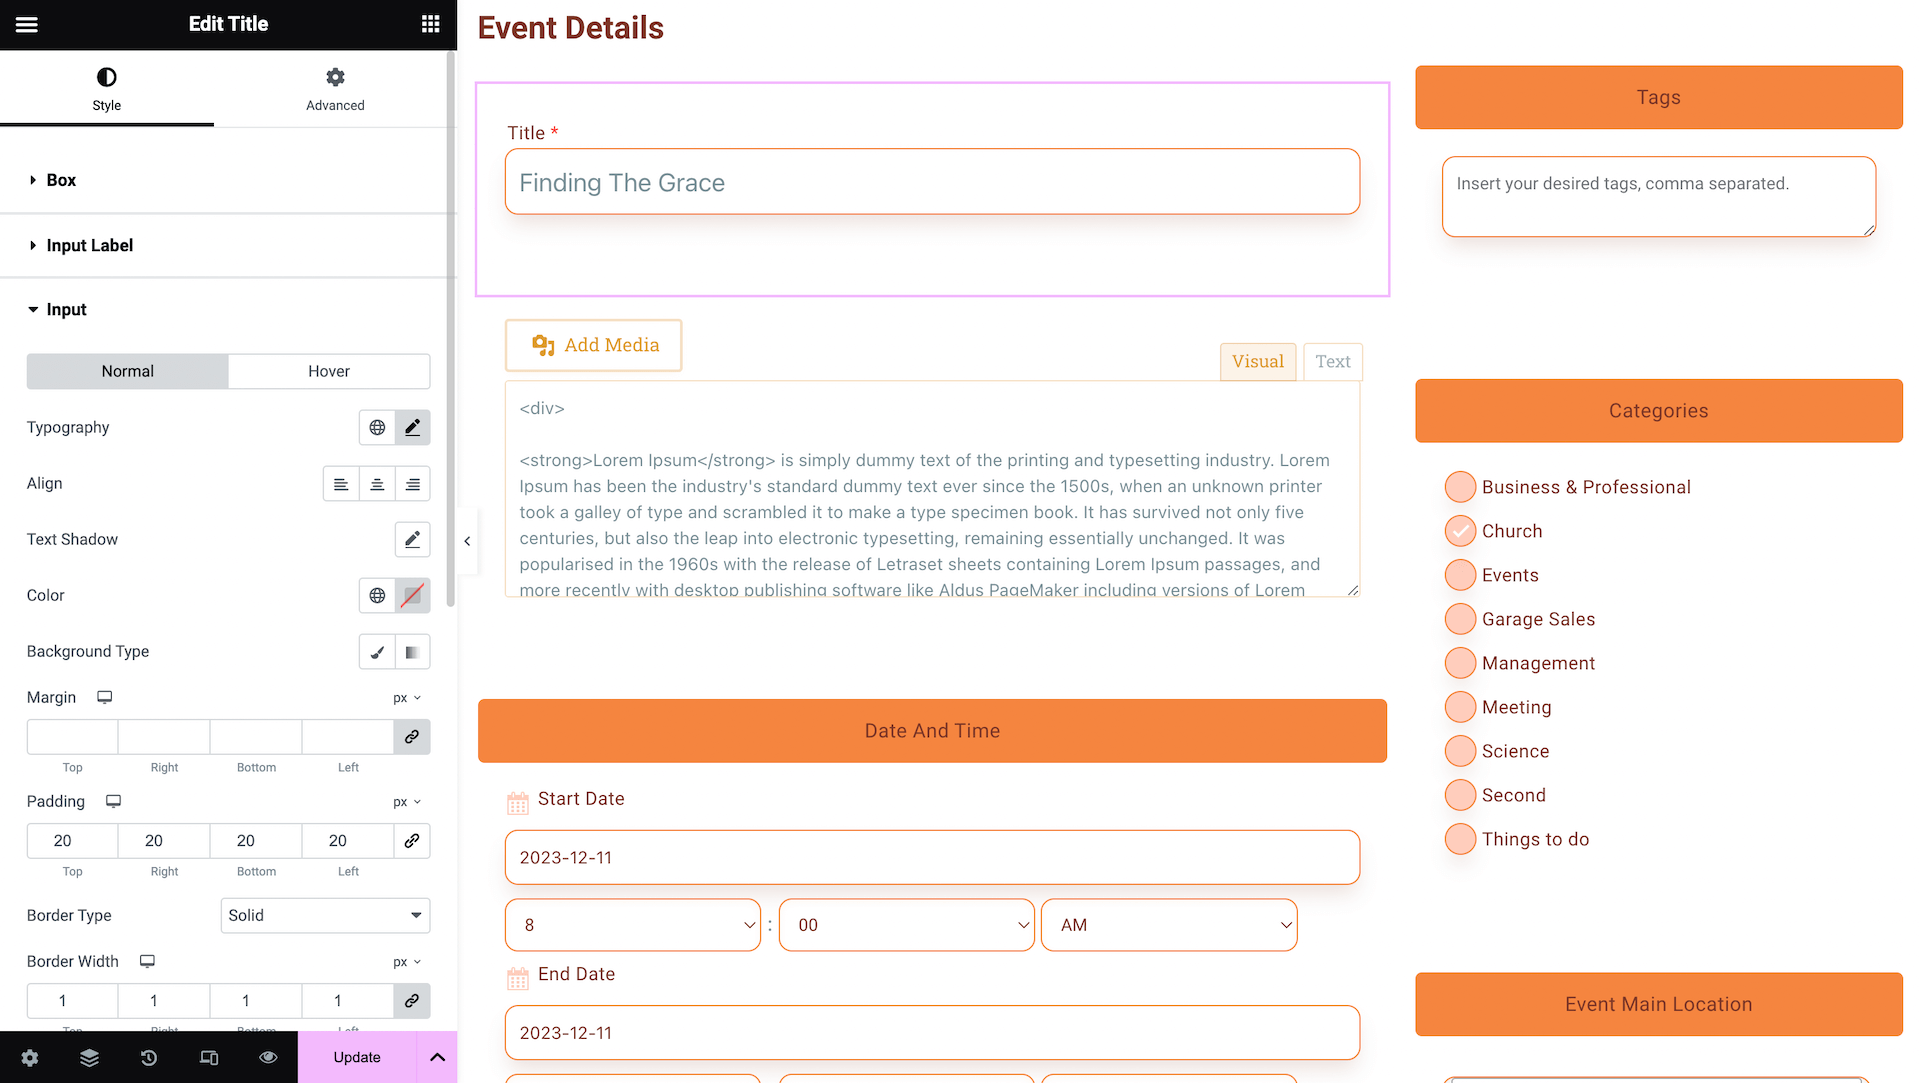Screen dimensions: 1920x1083
Task: Toggle Padding linked values icon
Action: (x=412, y=841)
